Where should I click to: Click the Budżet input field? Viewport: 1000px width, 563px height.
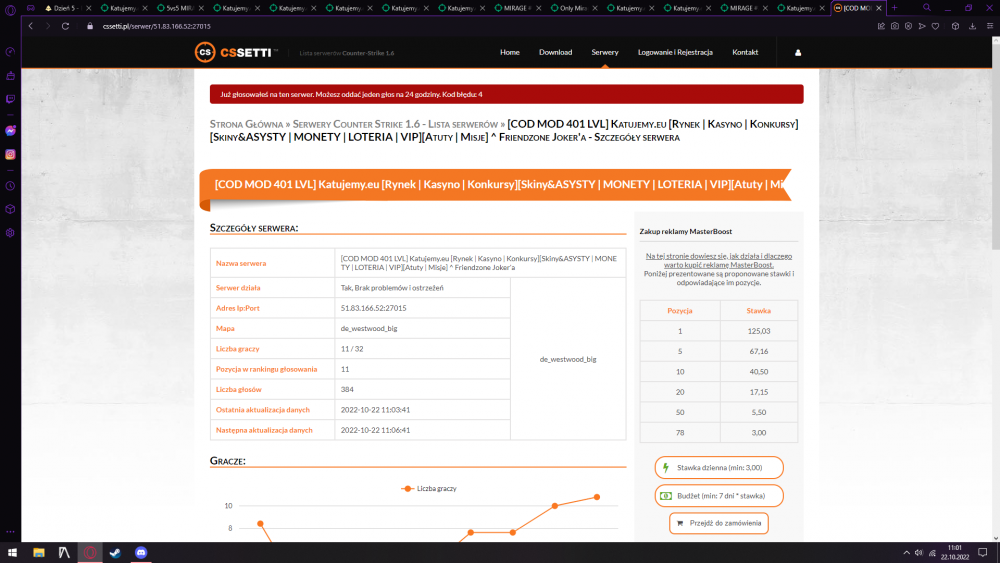click(x=719, y=495)
